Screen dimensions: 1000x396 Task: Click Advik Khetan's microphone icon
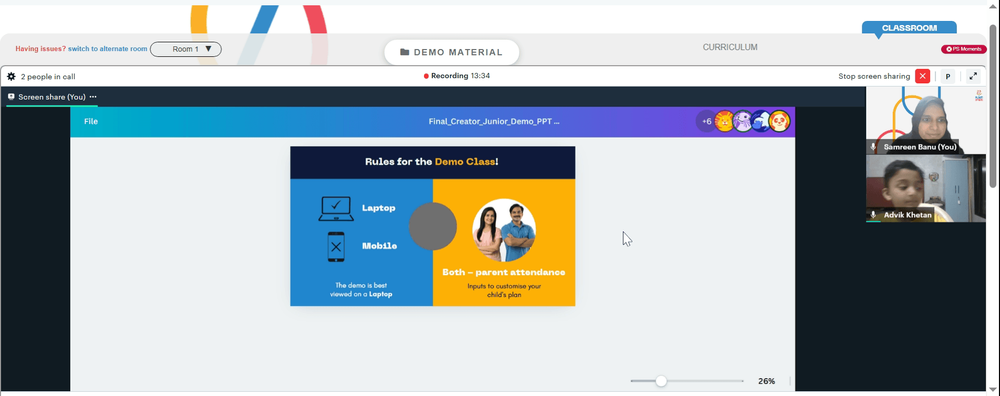click(x=874, y=215)
